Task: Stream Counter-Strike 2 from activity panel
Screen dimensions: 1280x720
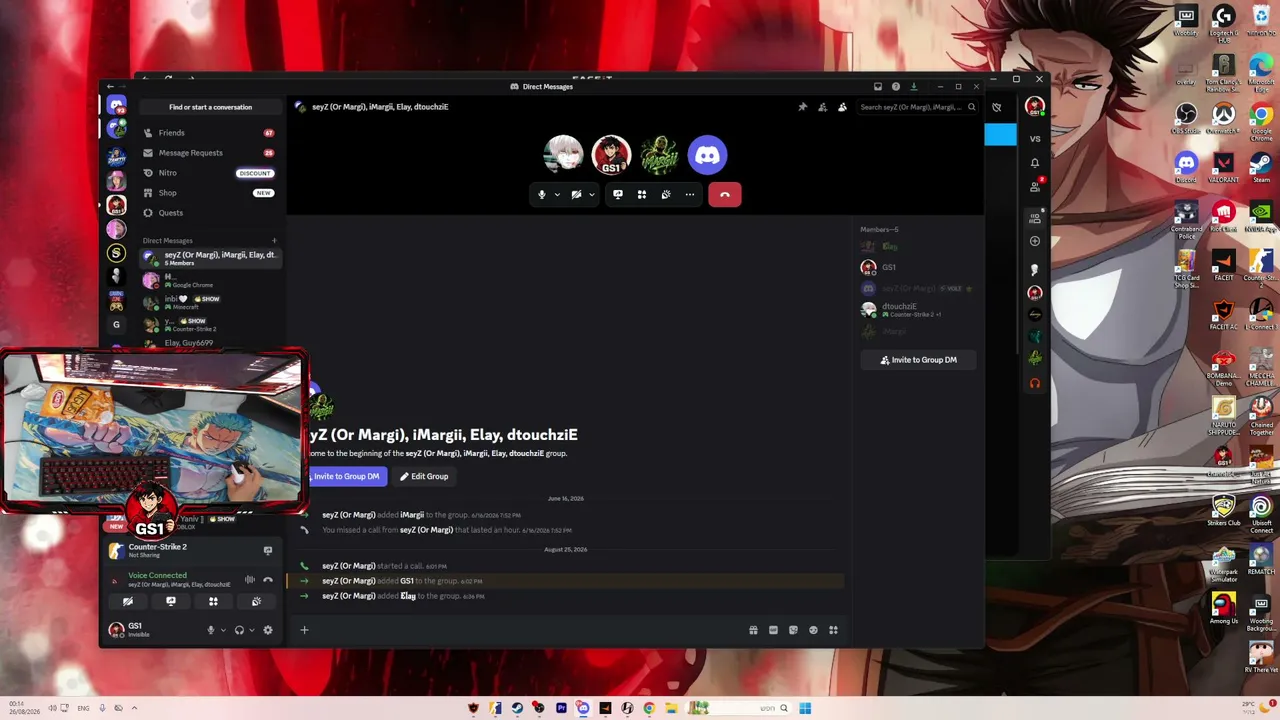Action: pyautogui.click(x=267, y=551)
